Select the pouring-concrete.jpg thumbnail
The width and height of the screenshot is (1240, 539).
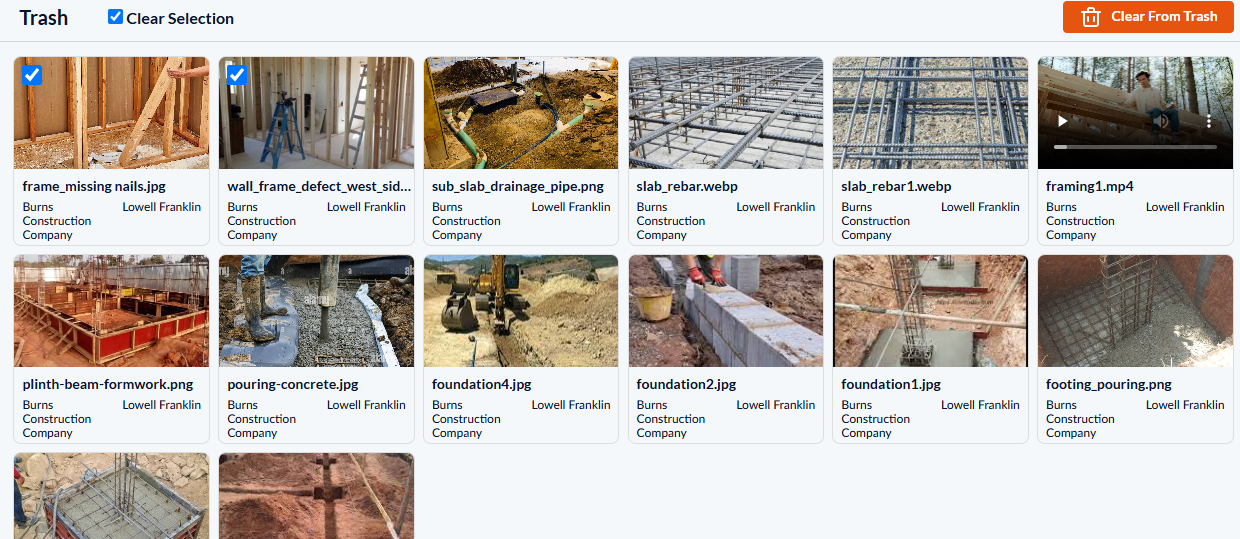[x=316, y=311]
